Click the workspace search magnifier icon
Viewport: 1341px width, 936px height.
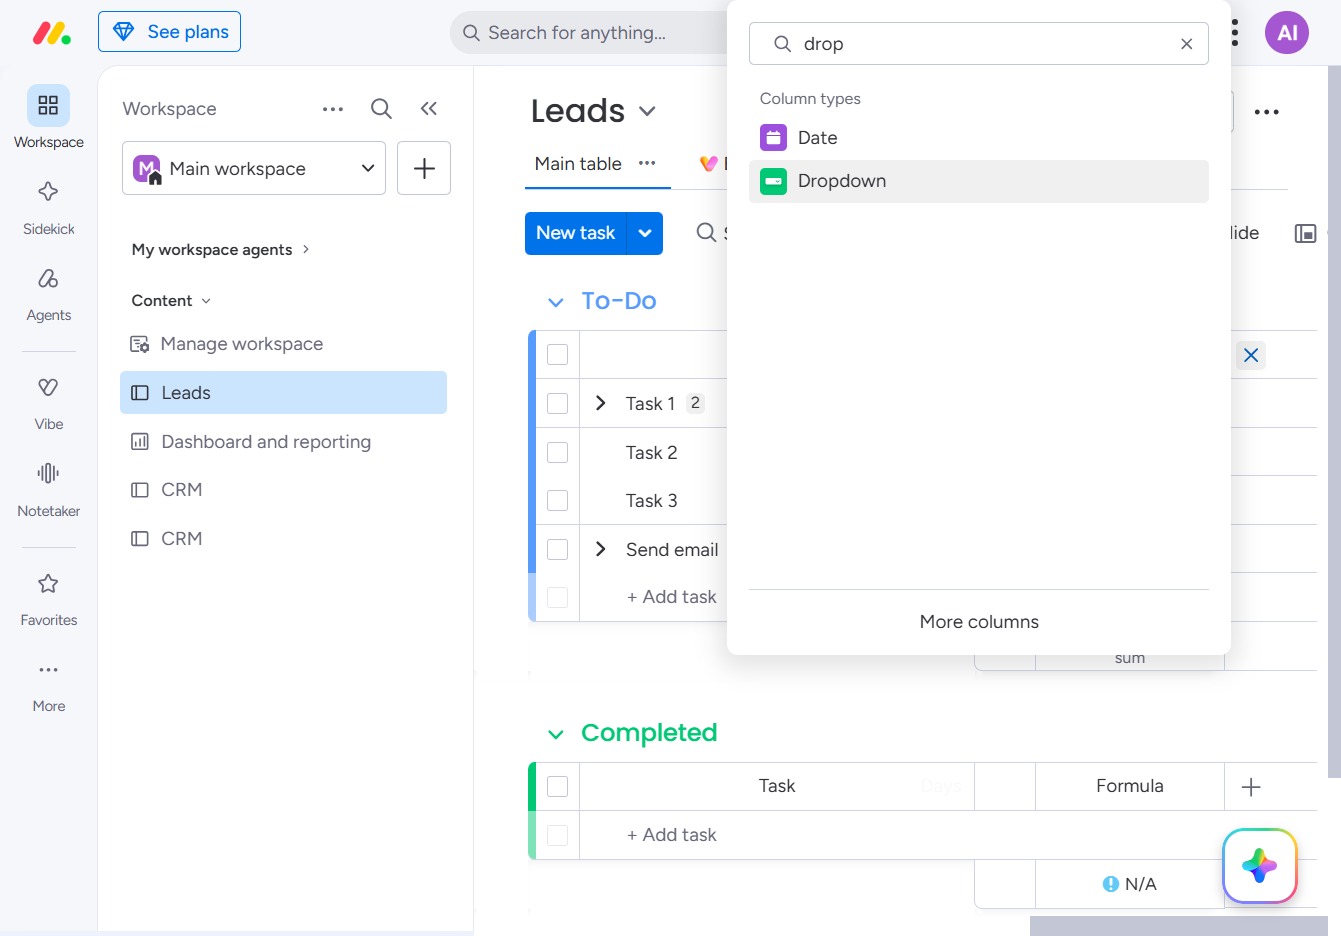(x=381, y=109)
